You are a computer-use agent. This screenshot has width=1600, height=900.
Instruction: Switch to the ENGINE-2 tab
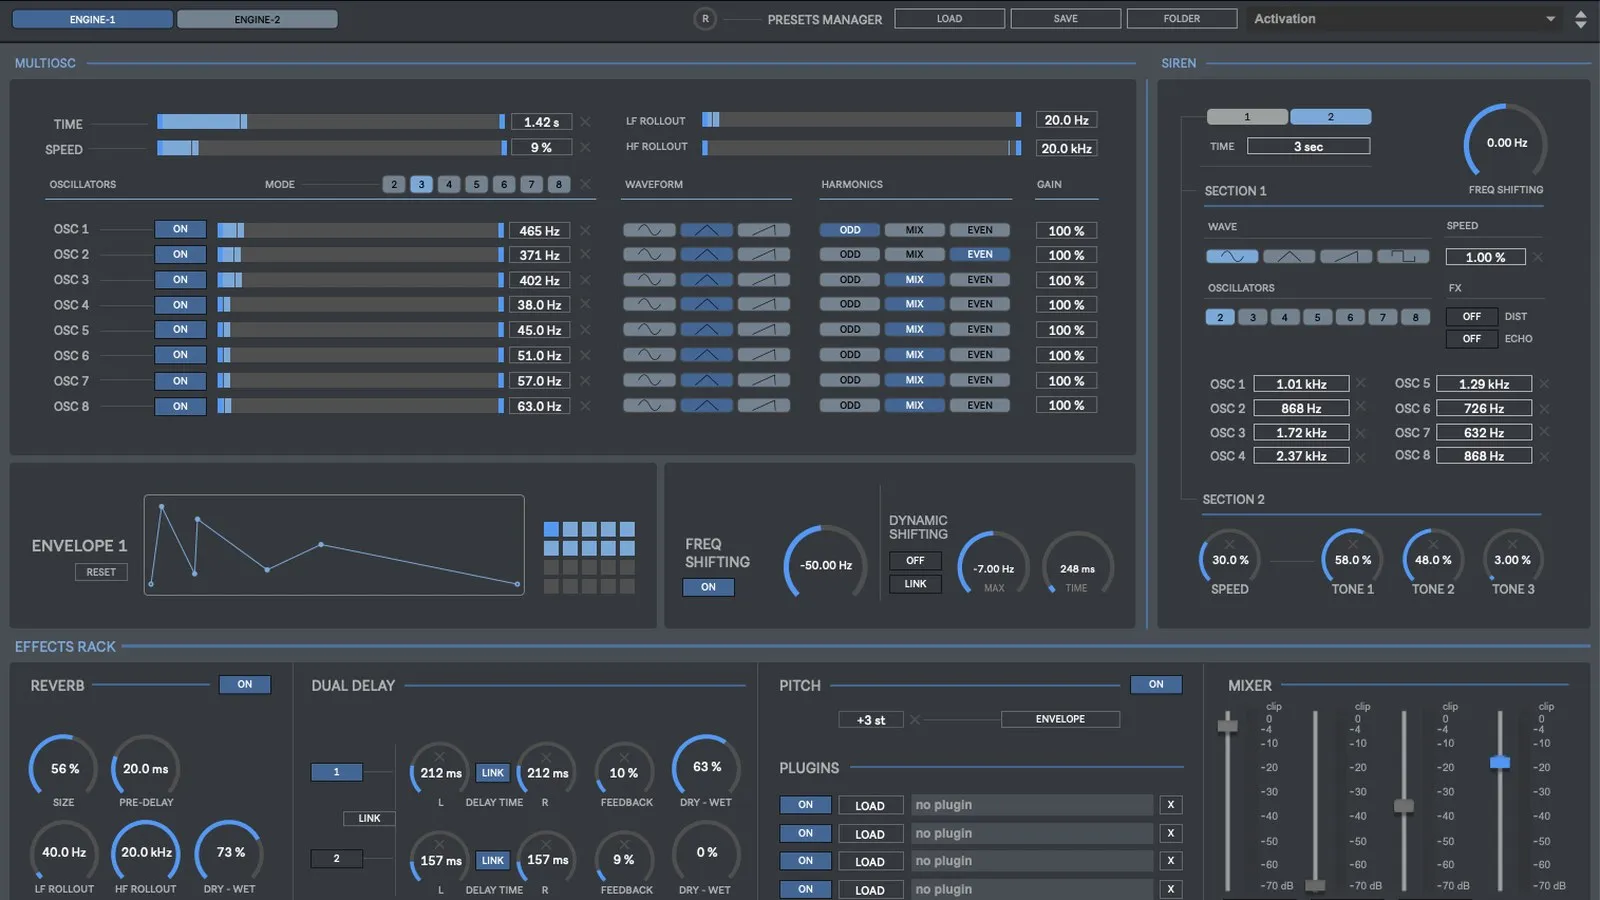[x=257, y=19]
